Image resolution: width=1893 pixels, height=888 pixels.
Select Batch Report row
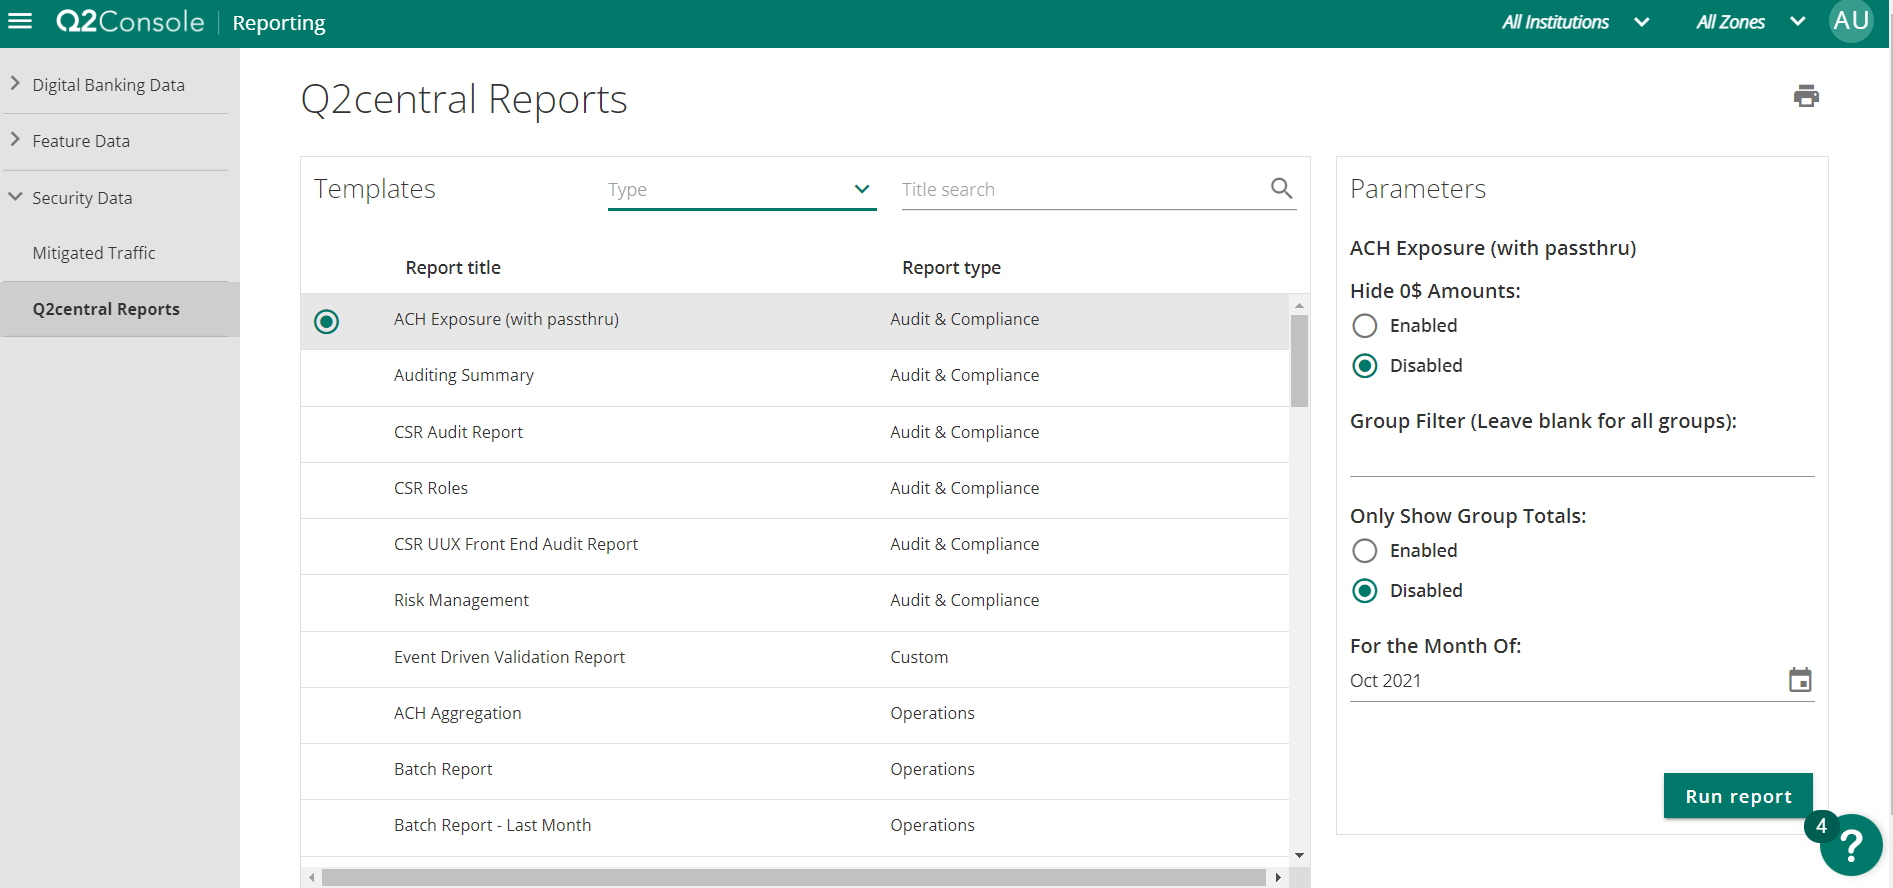coord(795,771)
